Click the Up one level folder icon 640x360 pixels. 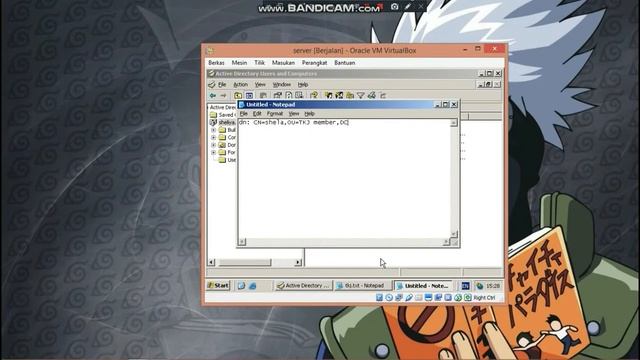coord(238,96)
